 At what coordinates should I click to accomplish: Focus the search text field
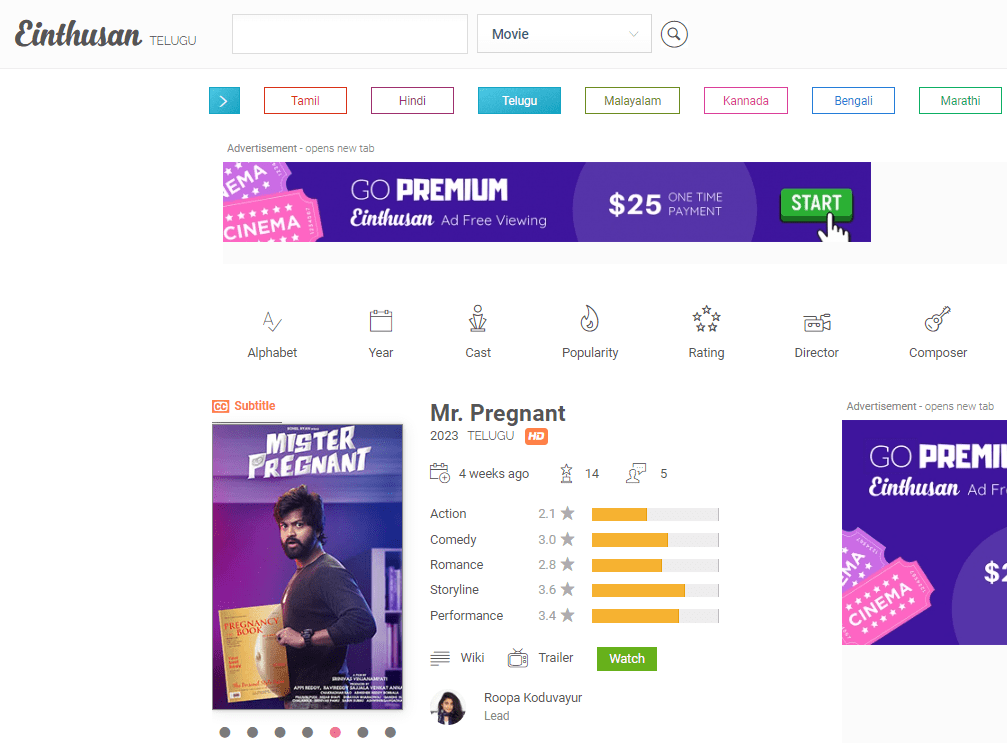349,34
